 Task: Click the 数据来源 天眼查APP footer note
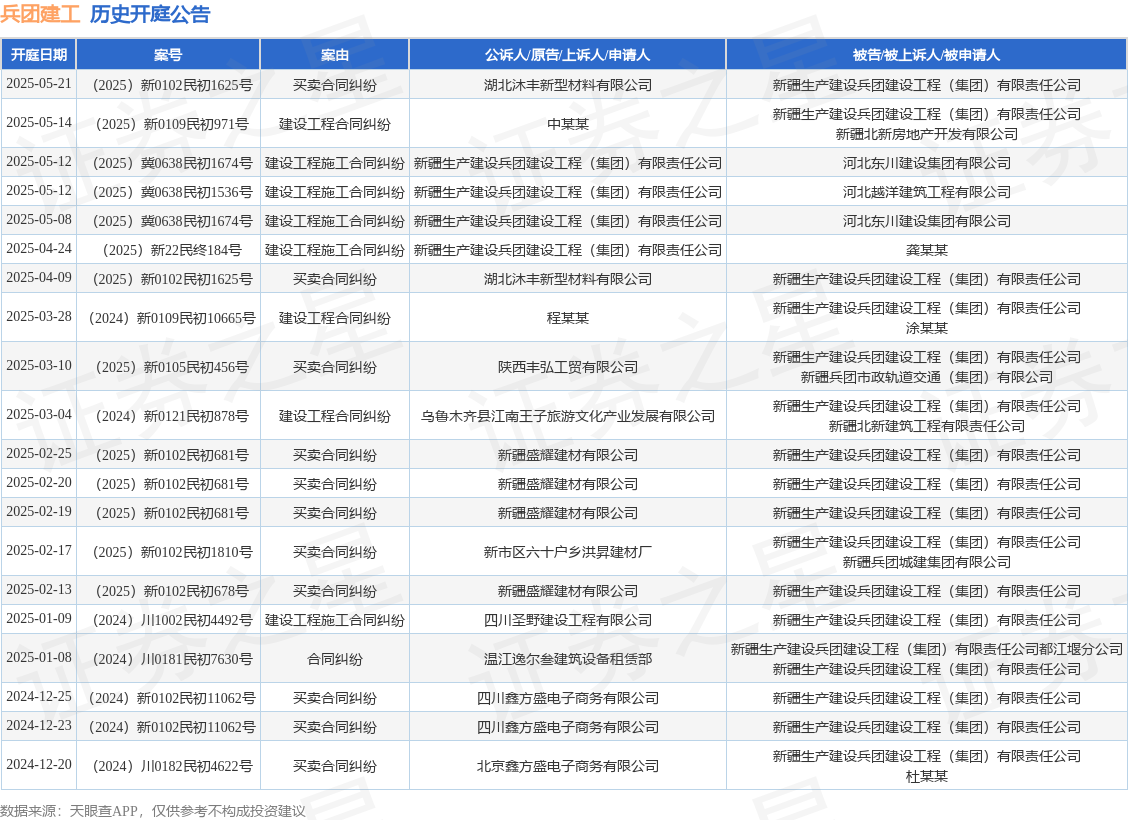tap(153, 811)
